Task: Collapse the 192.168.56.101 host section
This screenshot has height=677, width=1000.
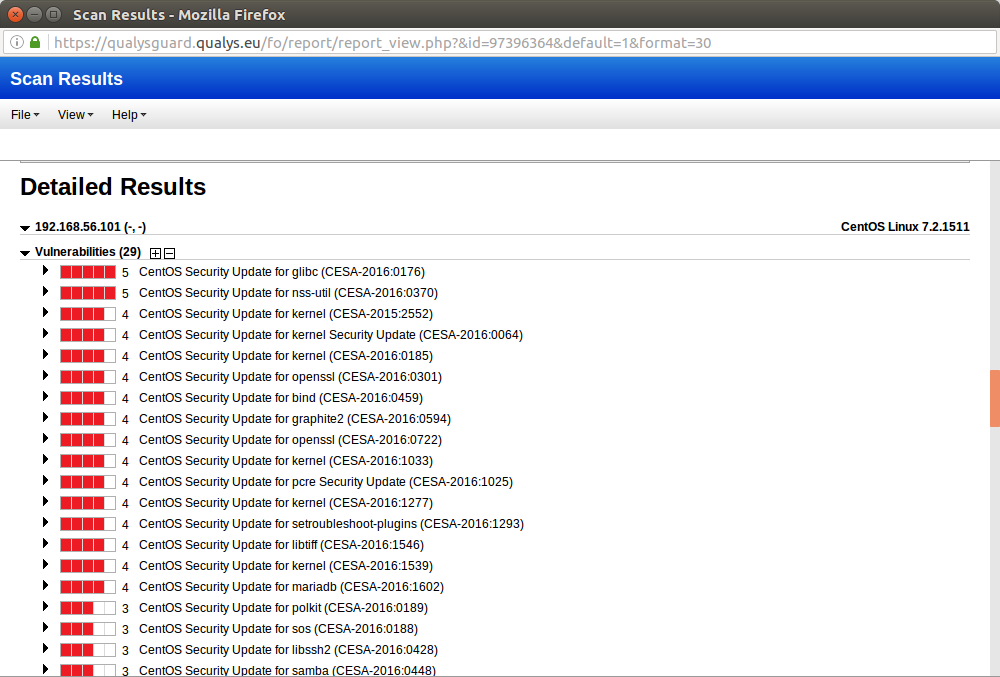Action: pyautogui.click(x=25, y=228)
